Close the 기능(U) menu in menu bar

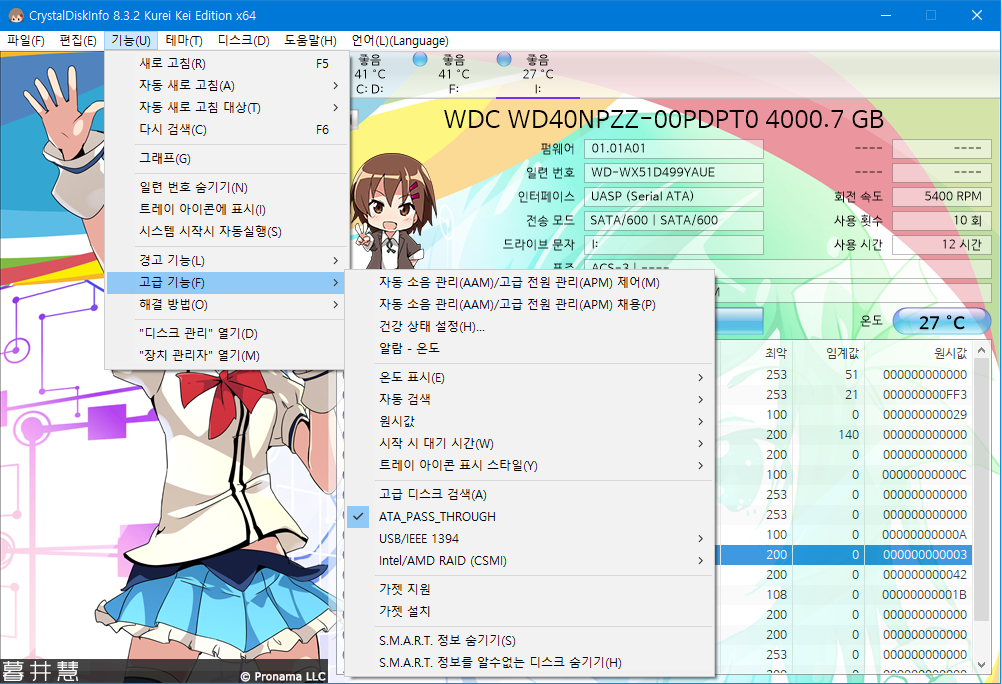pos(131,41)
